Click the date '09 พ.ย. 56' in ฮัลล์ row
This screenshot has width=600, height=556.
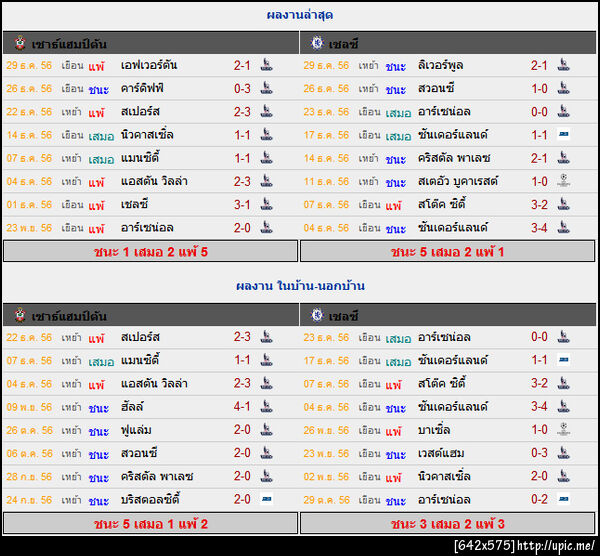coord(29,407)
